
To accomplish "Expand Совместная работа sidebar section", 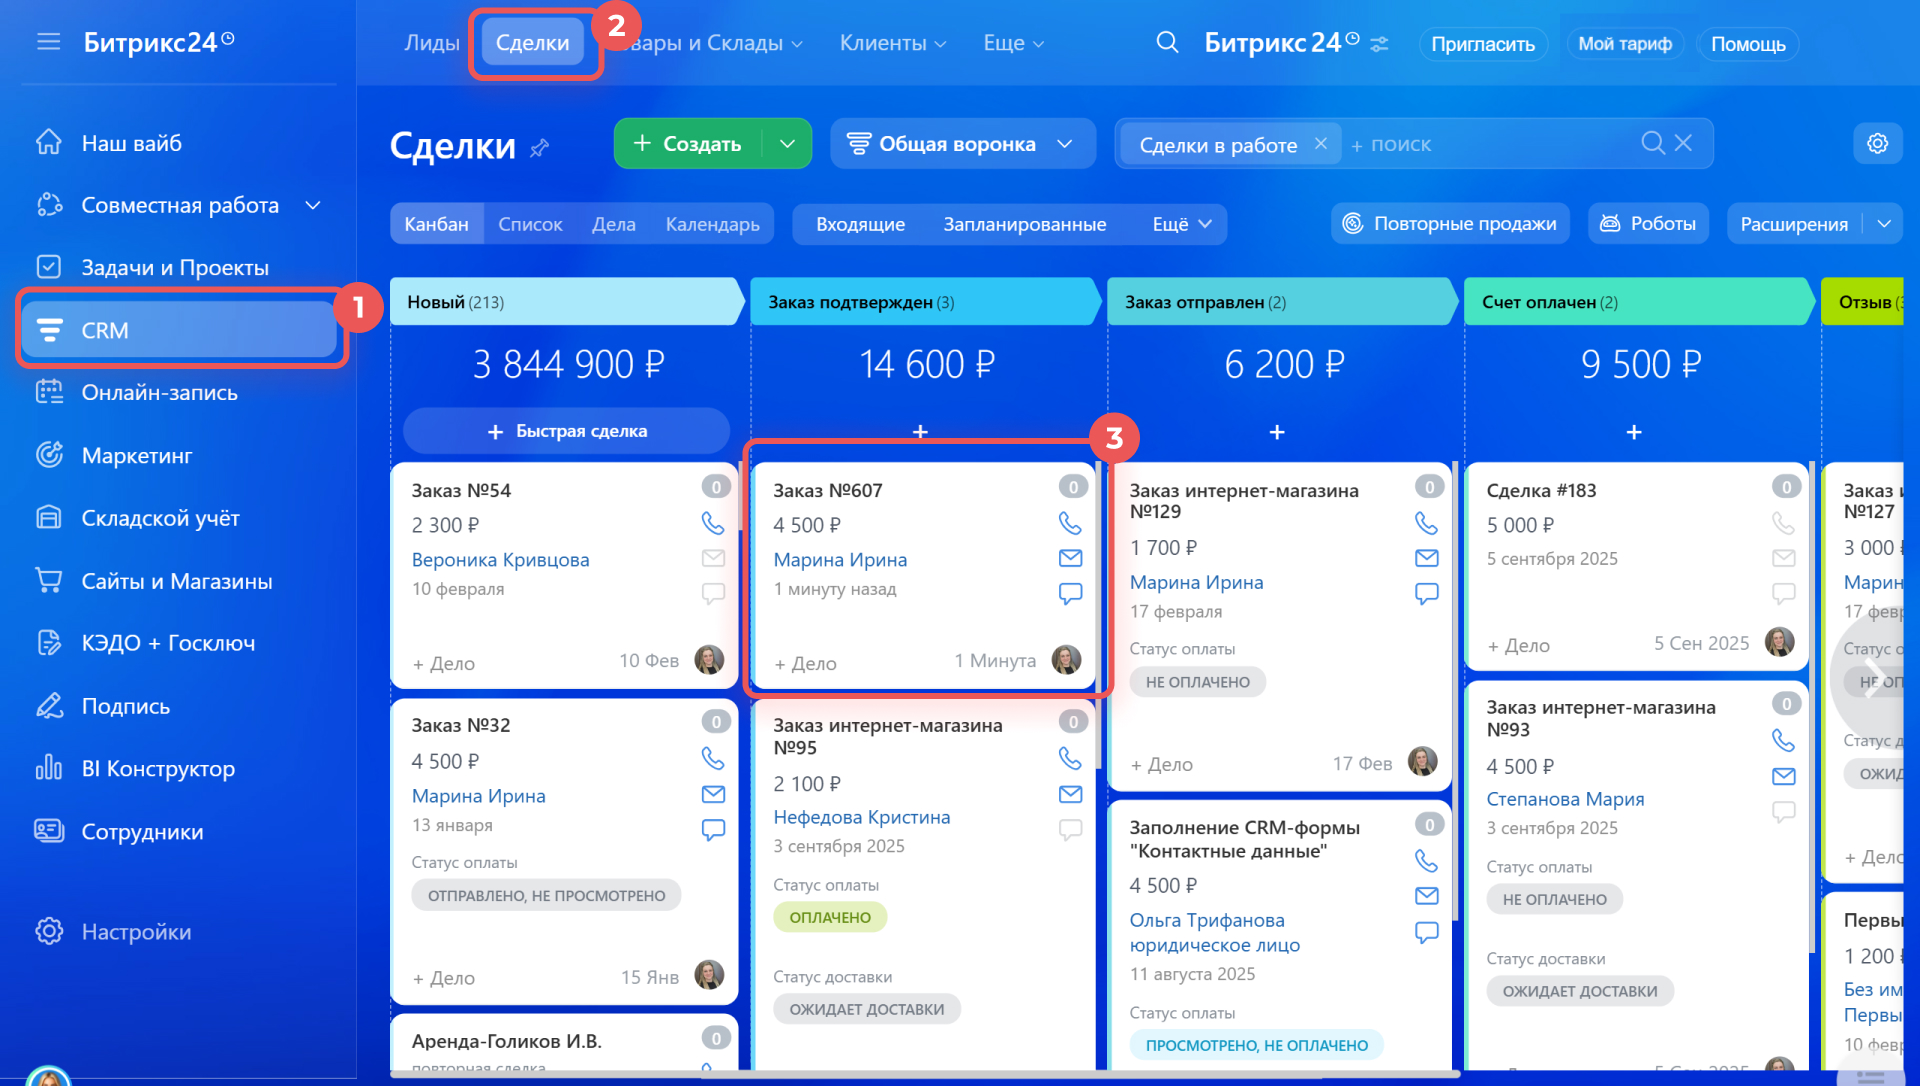I will 313,205.
